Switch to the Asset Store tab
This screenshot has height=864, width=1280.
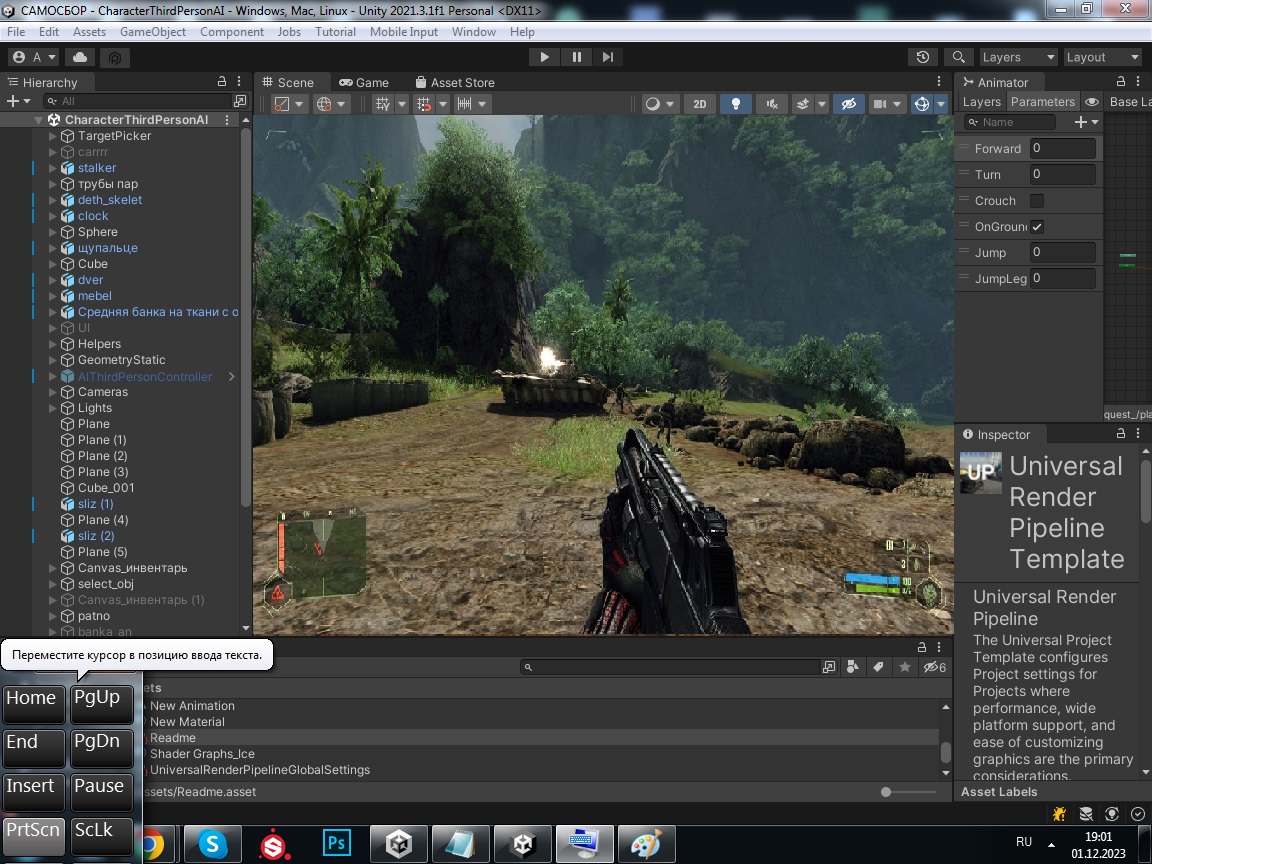[x=455, y=82]
